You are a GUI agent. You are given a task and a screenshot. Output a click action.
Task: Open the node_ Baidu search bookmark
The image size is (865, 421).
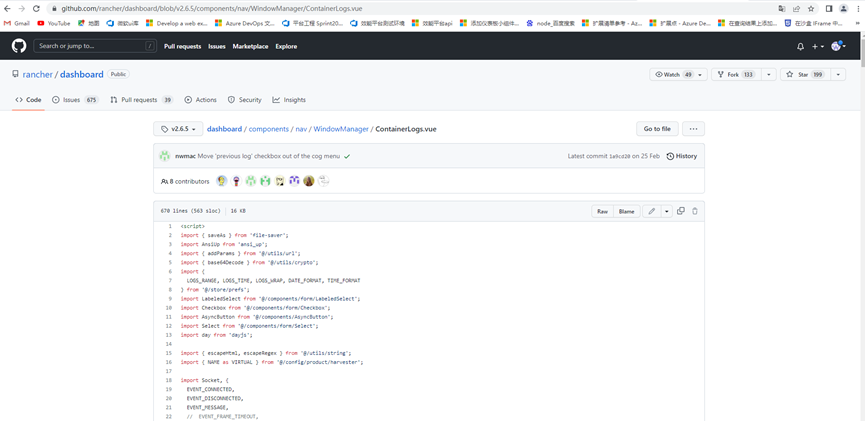click(x=550, y=23)
